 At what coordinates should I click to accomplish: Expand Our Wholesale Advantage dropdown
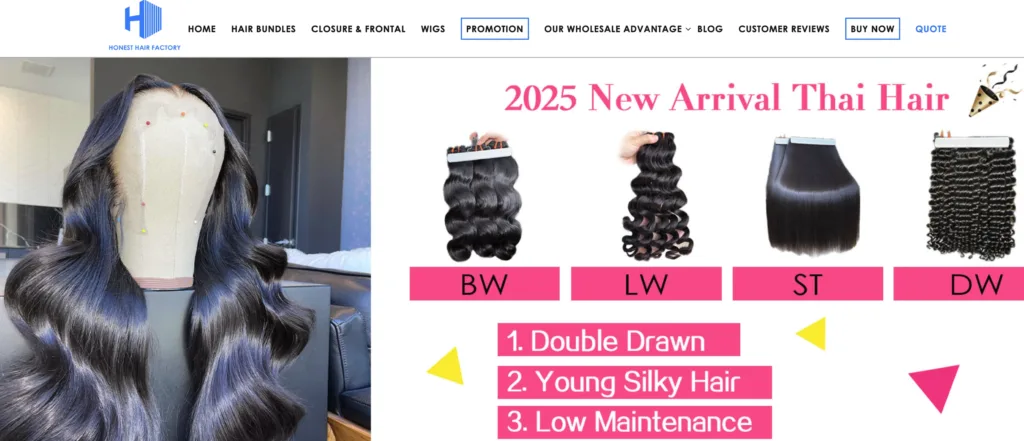tap(613, 29)
